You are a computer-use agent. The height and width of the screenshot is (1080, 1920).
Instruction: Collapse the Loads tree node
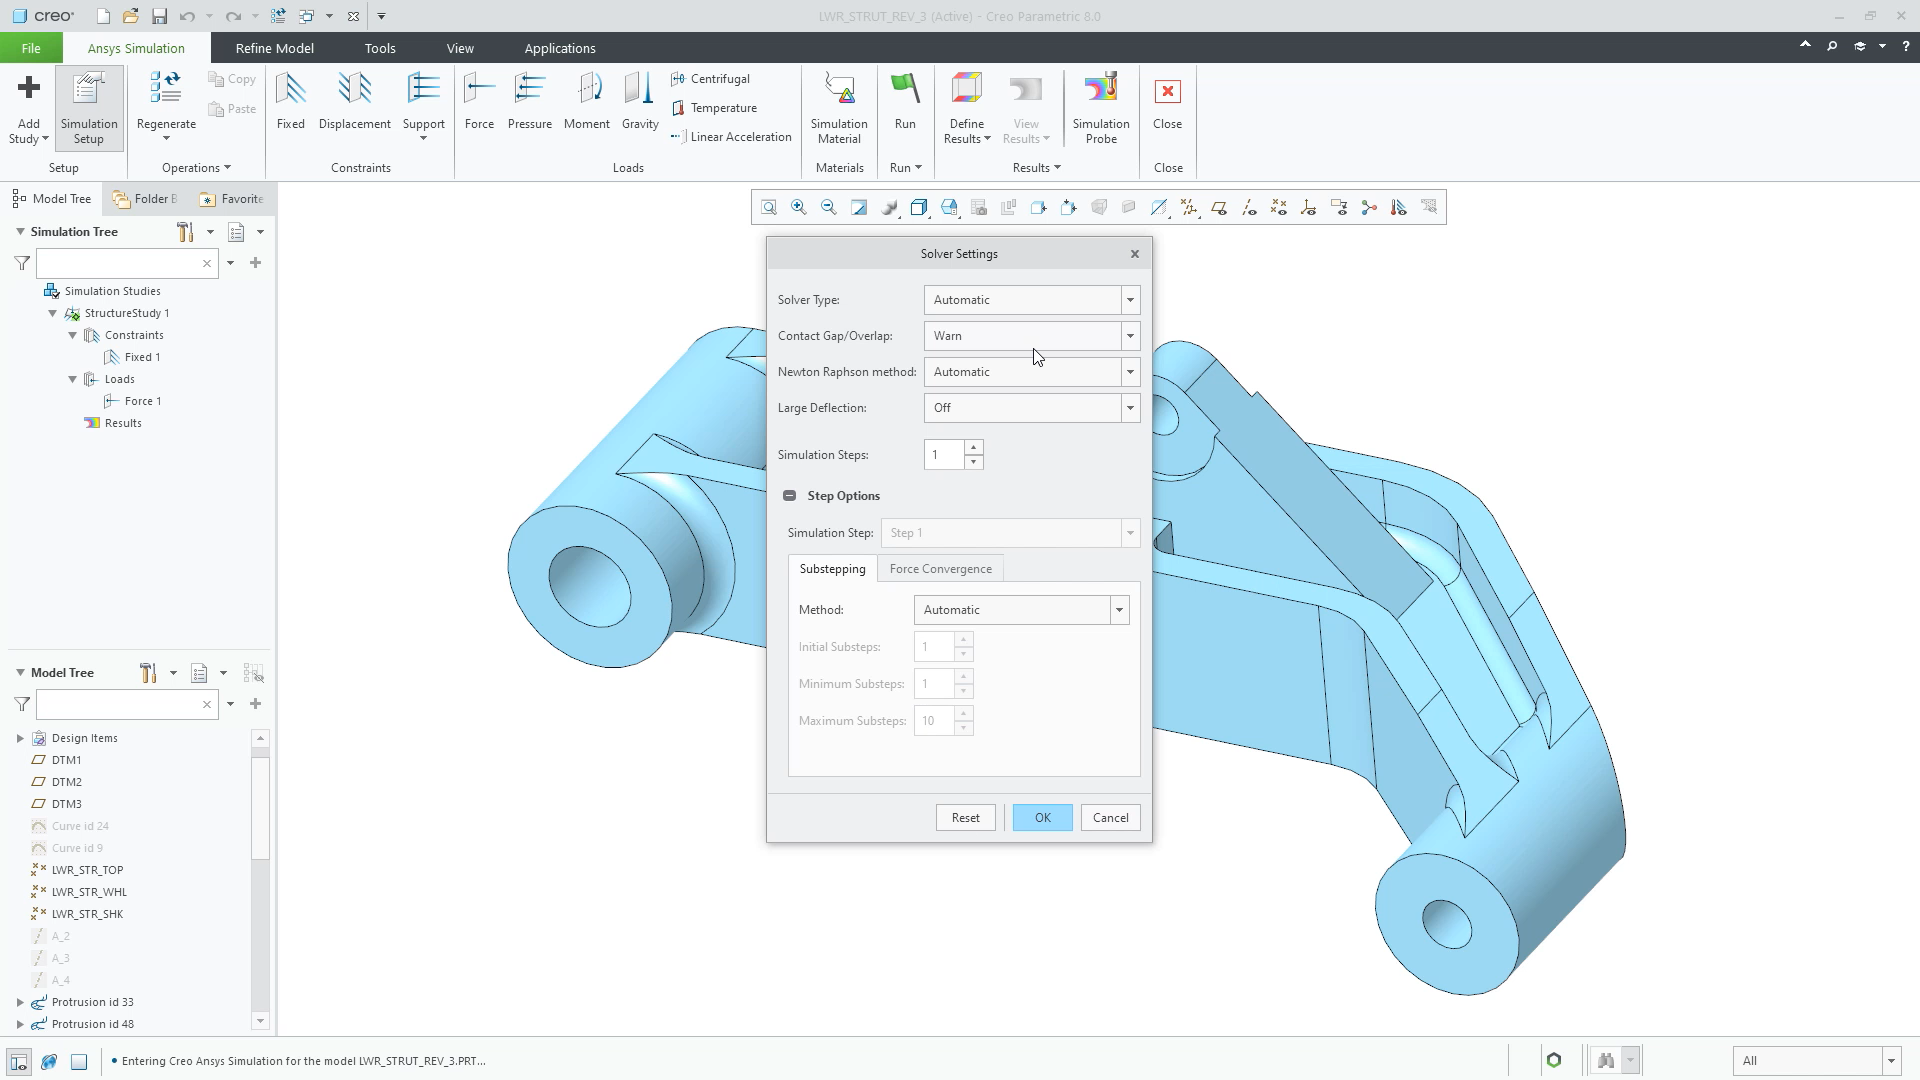[73, 379]
